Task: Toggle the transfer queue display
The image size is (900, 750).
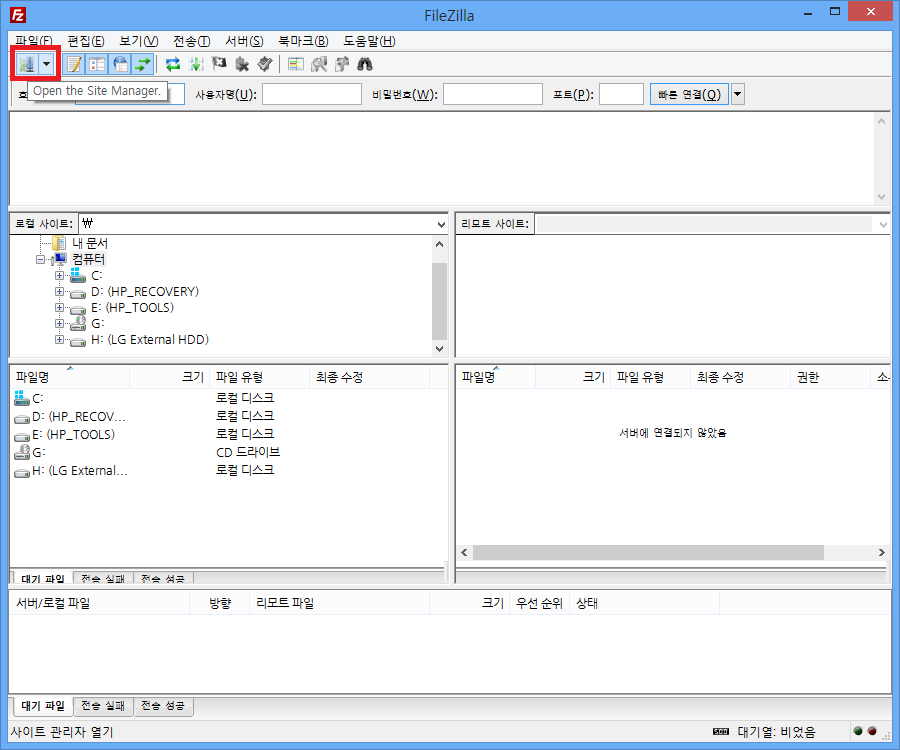Action: (x=143, y=64)
